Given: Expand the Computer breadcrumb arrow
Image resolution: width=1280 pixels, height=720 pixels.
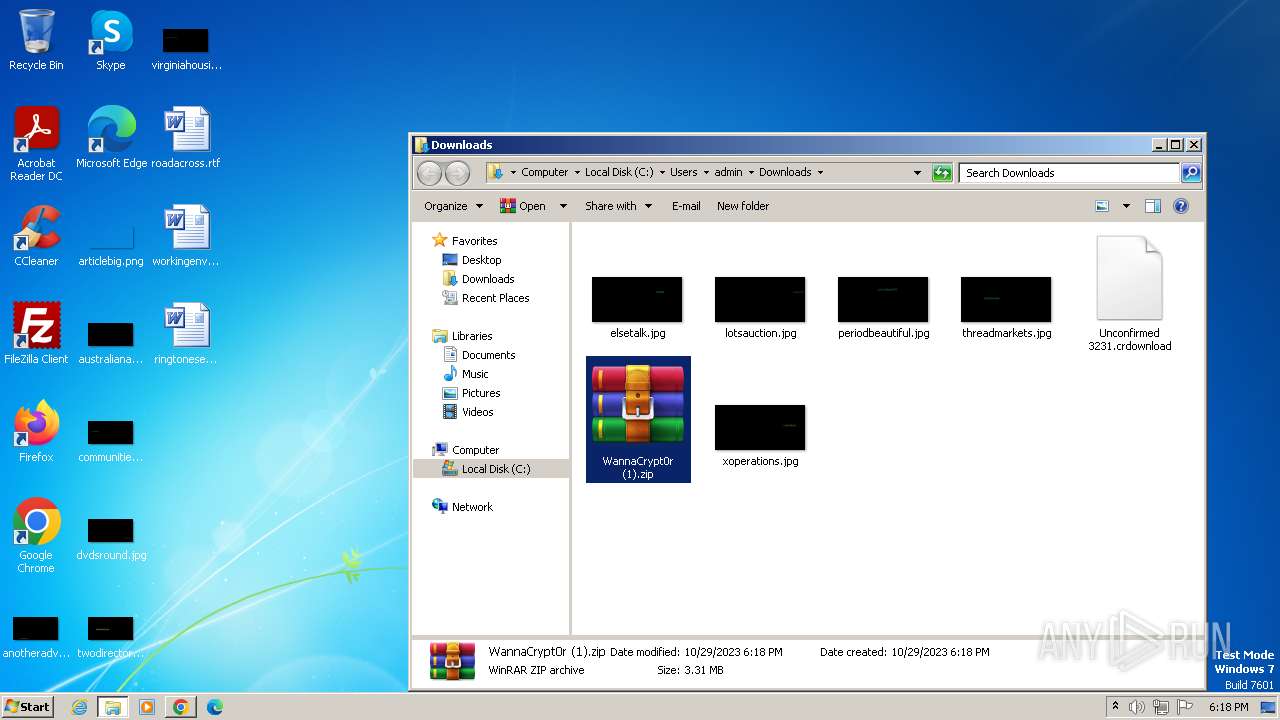Looking at the screenshot, I should click(x=575, y=173).
